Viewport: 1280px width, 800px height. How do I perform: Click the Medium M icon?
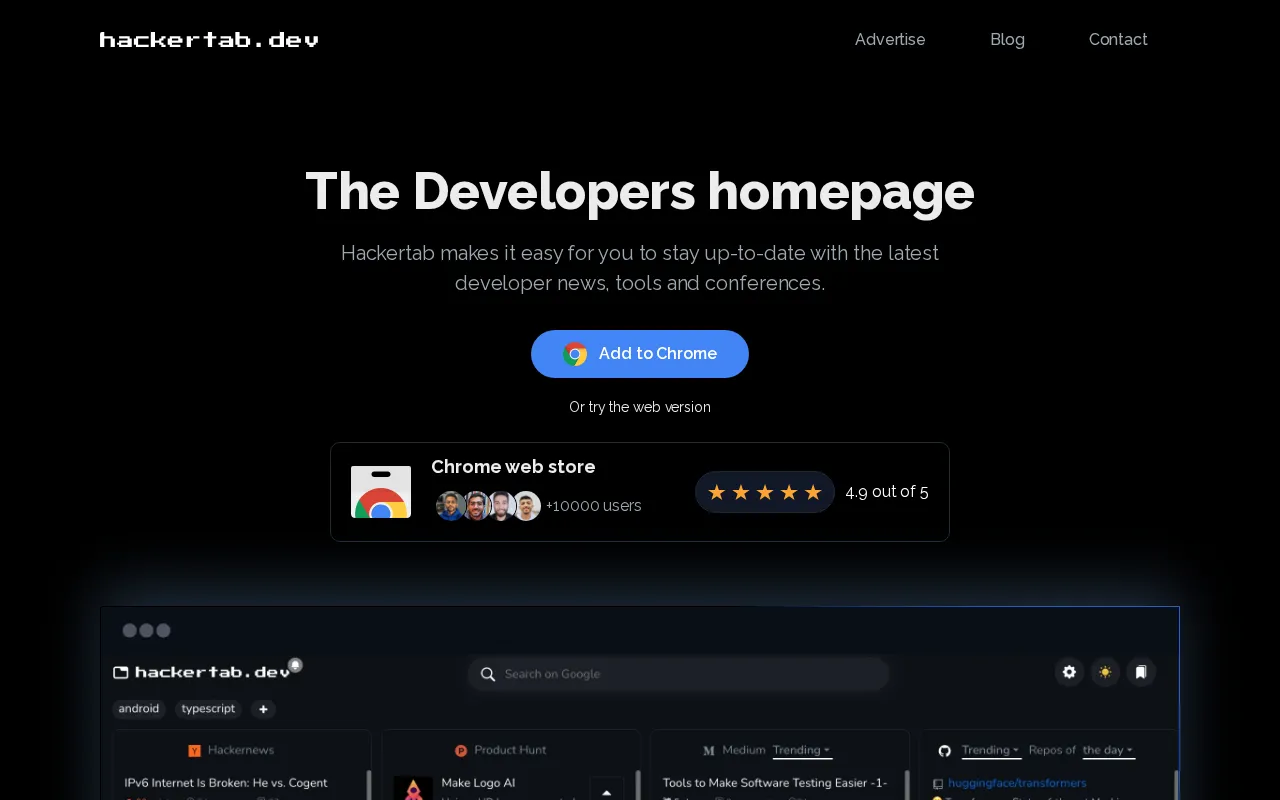coord(709,750)
